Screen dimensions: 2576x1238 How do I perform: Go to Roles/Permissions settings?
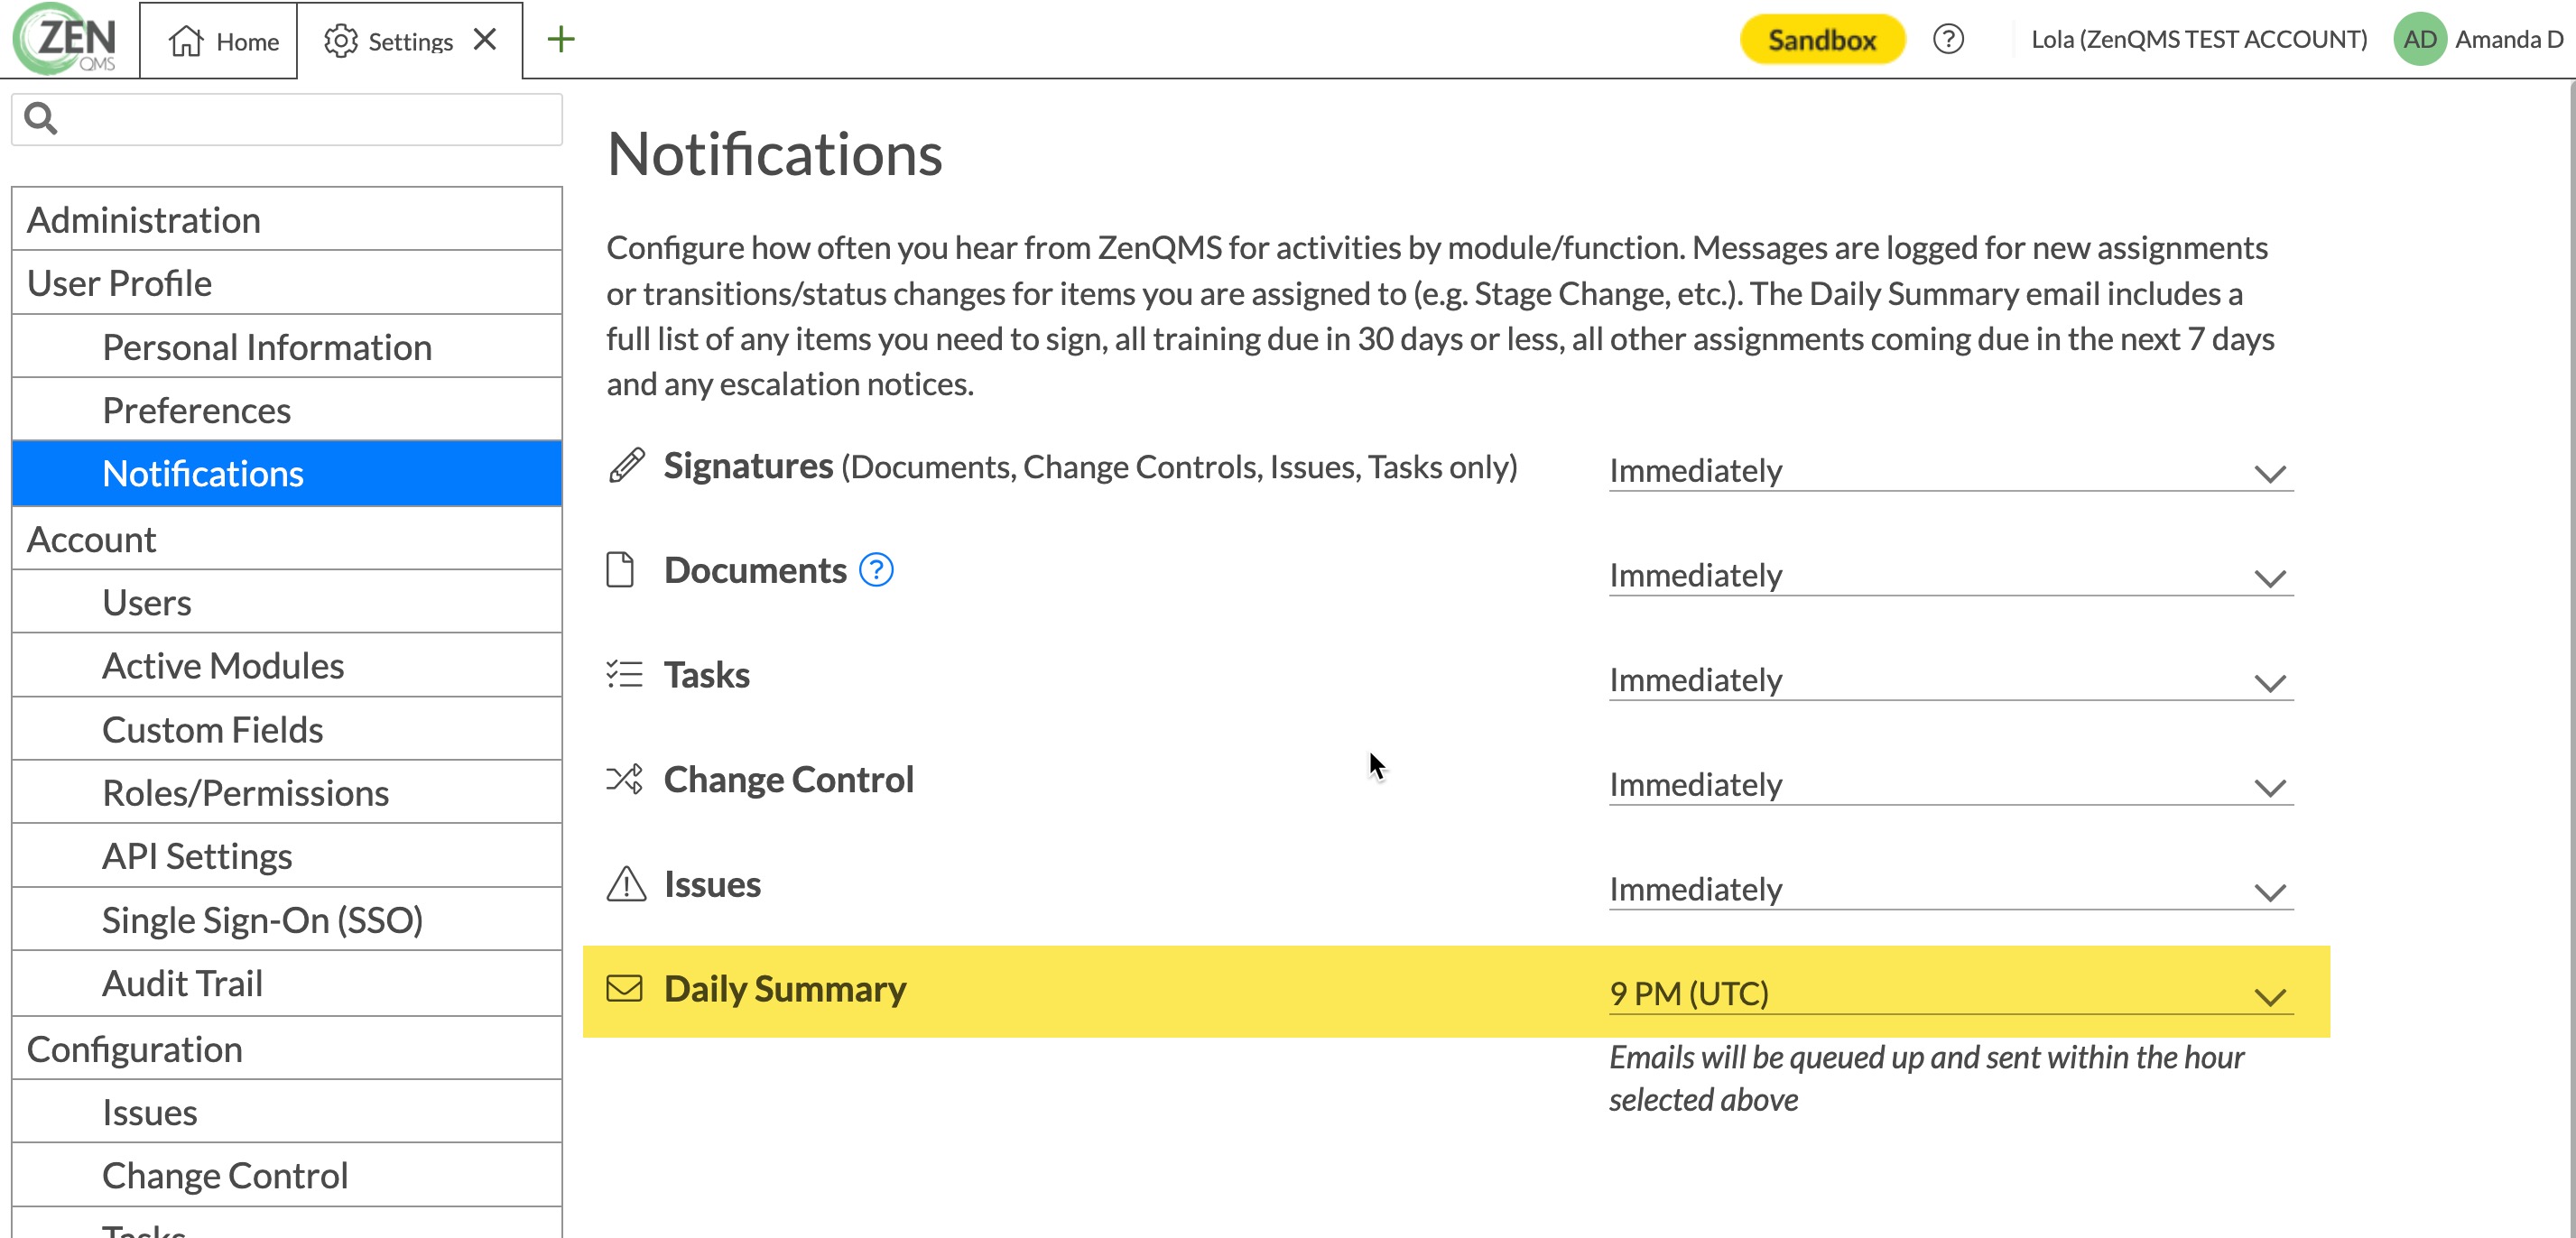pos(245,793)
